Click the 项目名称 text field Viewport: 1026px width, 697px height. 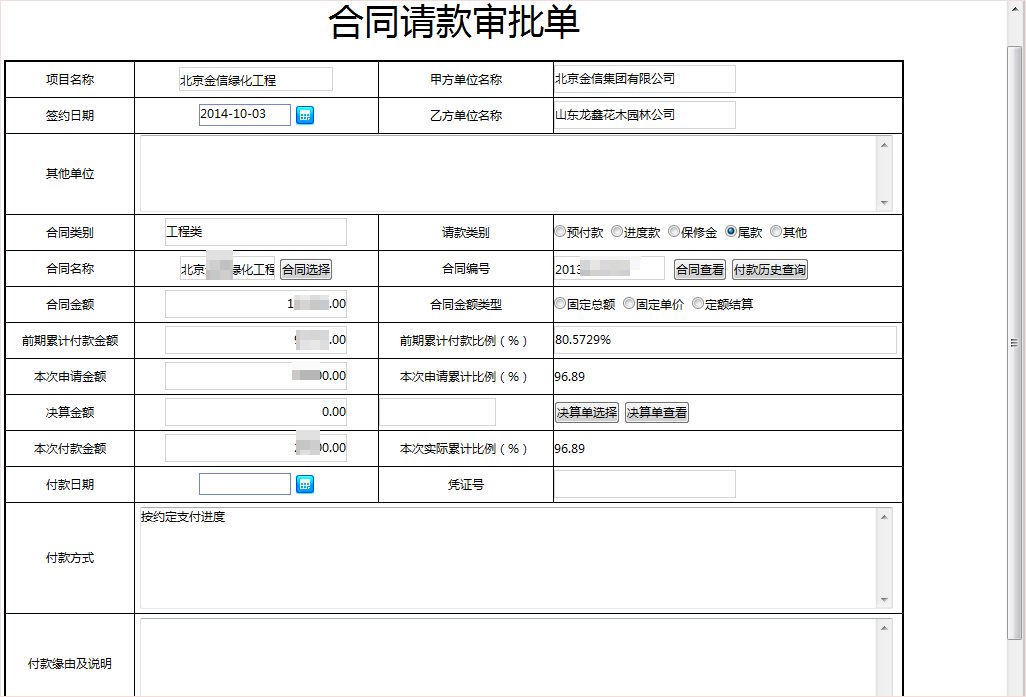255,79
